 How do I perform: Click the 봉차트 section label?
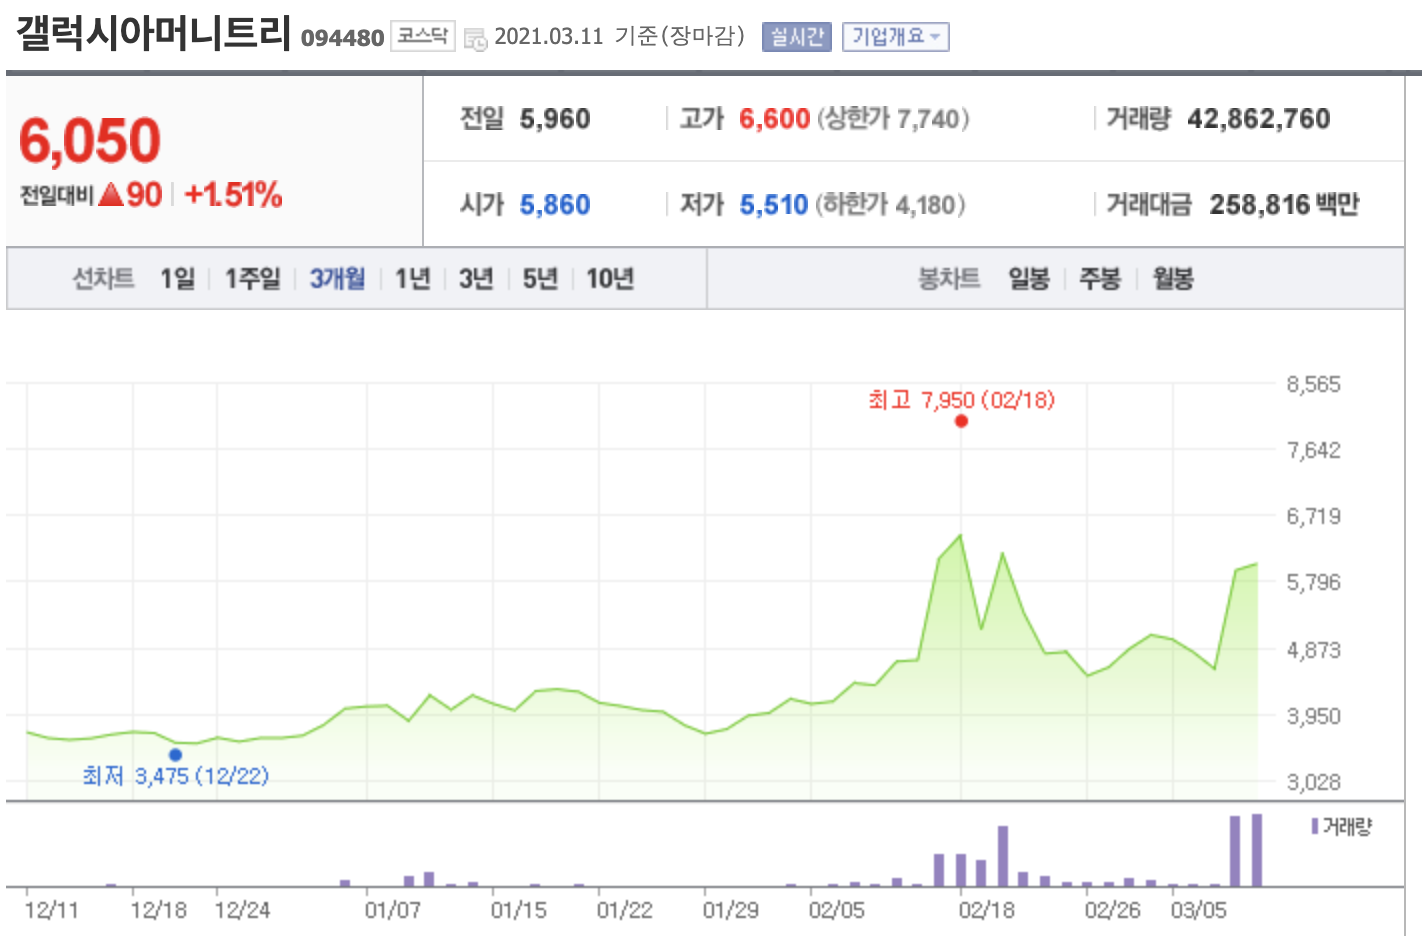point(949,278)
